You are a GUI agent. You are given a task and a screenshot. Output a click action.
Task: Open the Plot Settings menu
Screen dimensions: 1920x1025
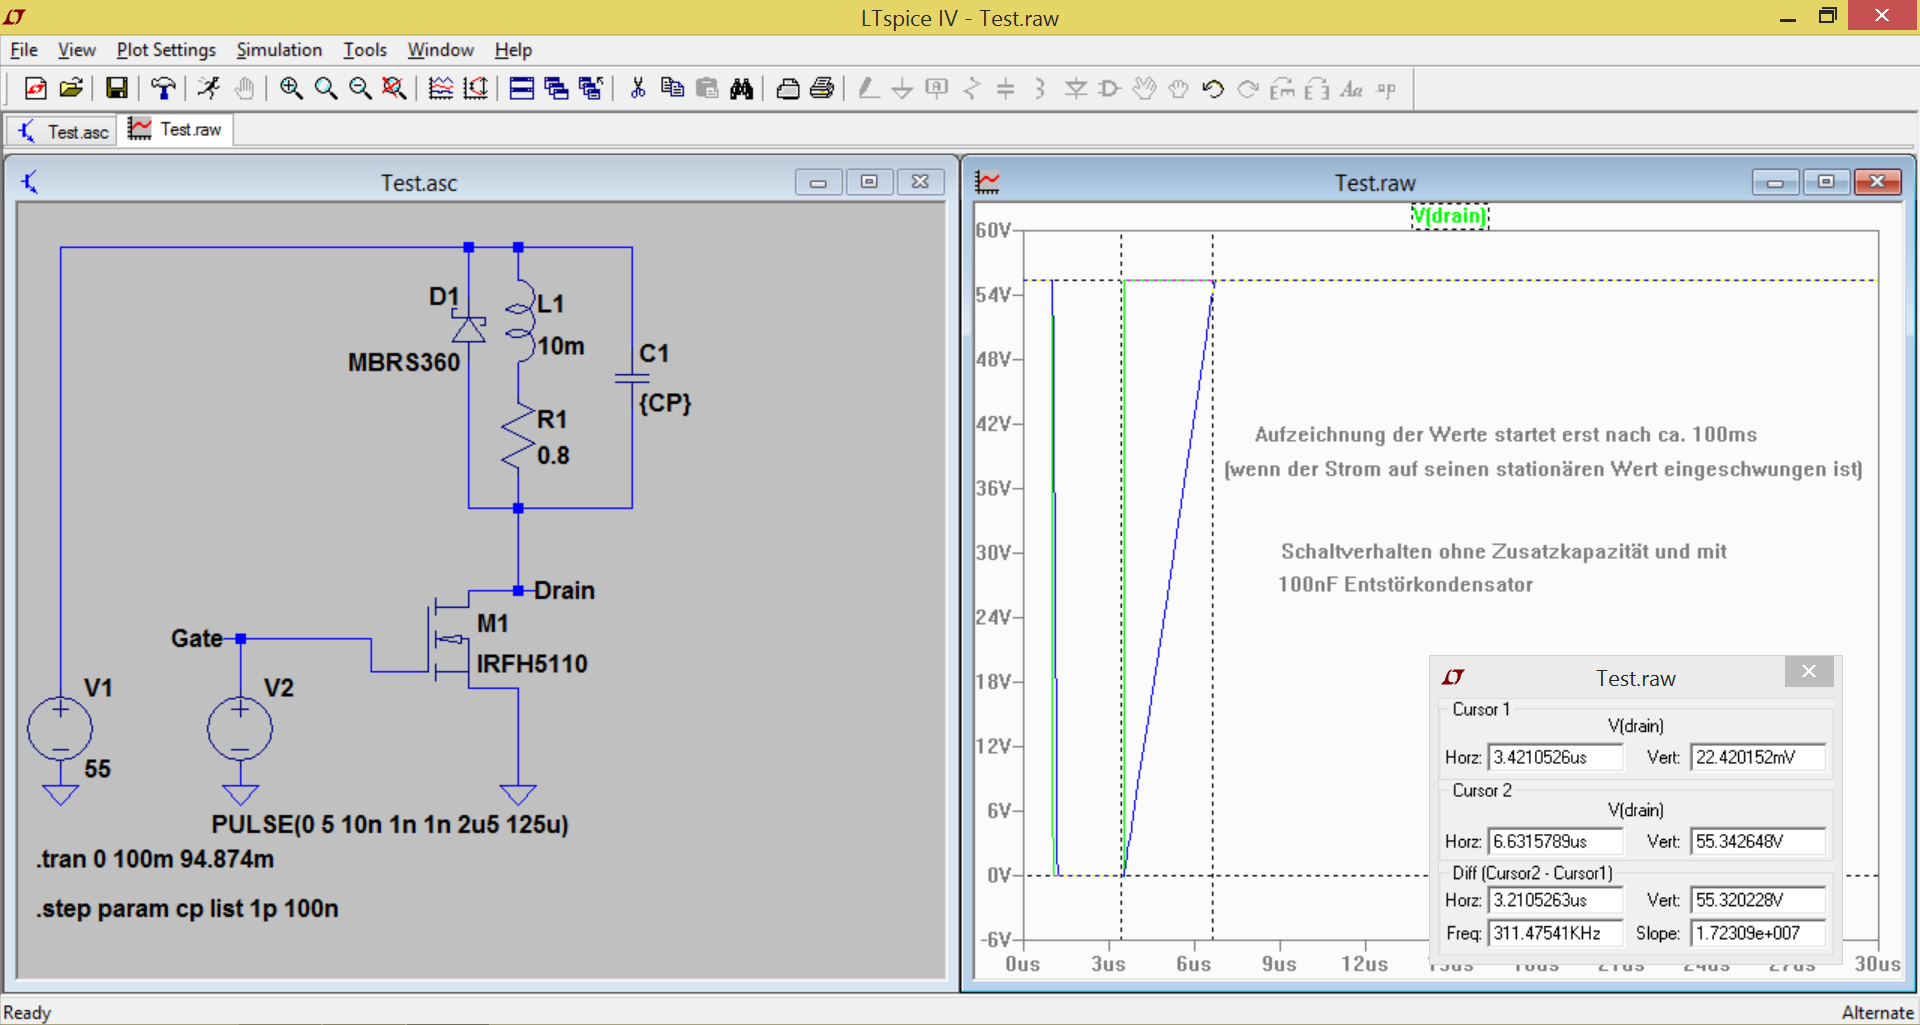166,50
